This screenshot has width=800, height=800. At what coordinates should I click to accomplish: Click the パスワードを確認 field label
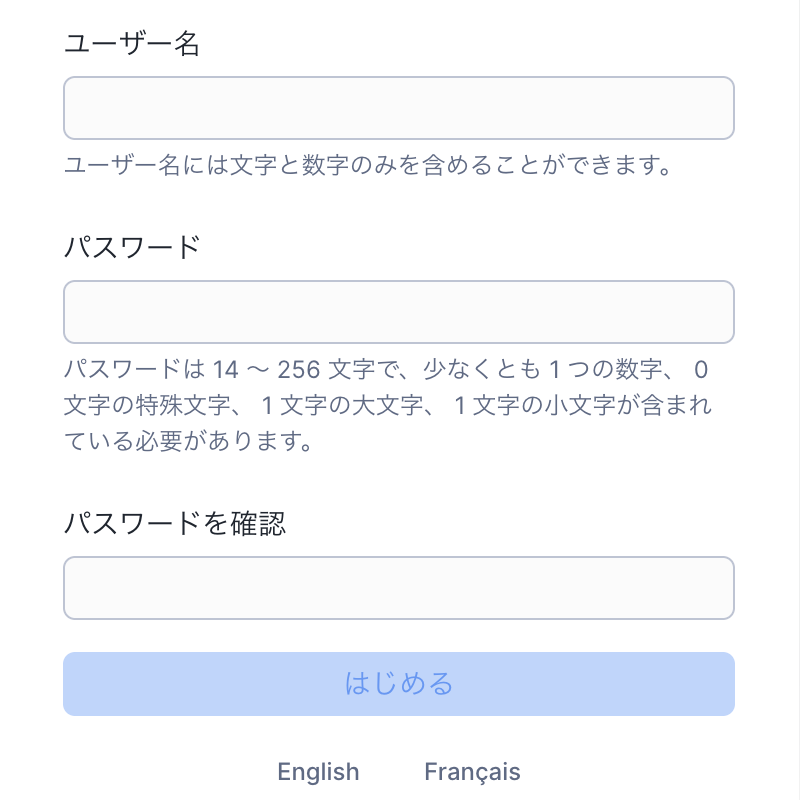click(175, 523)
